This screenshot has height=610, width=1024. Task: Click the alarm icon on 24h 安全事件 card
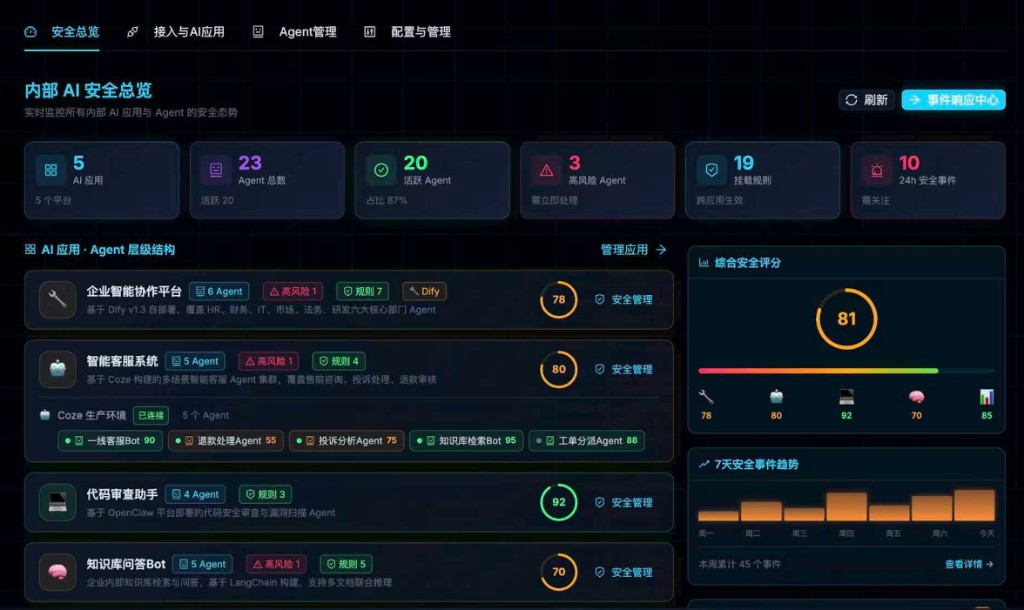click(876, 170)
